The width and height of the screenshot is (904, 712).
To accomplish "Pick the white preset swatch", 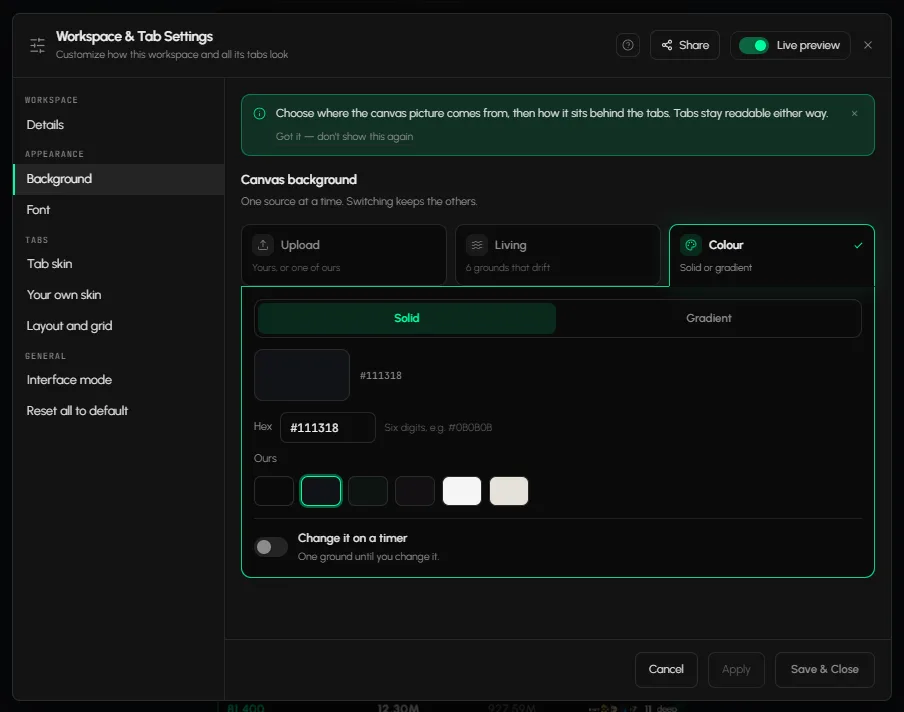I will (462, 491).
